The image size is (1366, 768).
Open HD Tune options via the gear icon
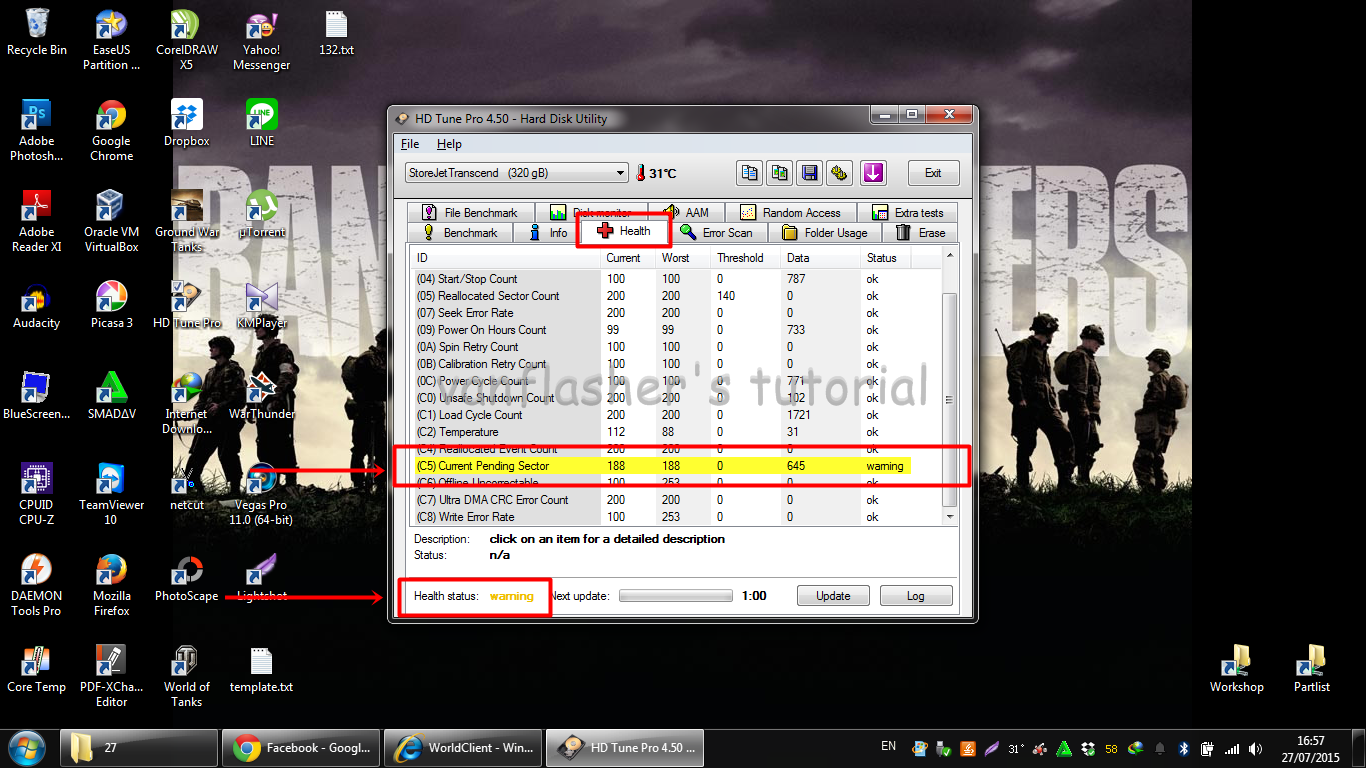[839, 173]
